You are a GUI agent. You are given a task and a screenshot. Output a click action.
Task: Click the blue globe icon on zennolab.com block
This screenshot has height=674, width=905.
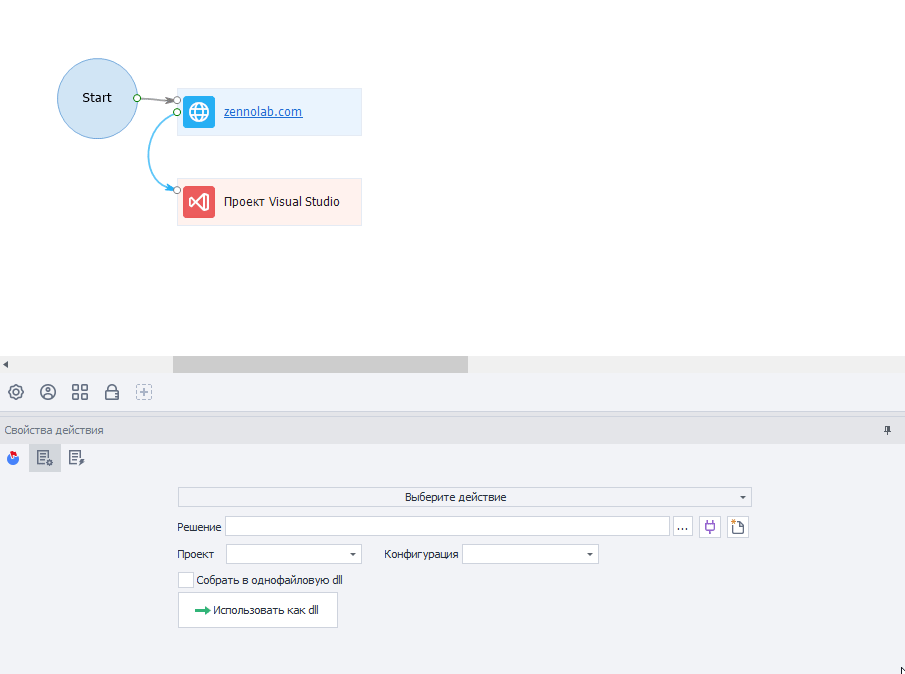pyautogui.click(x=199, y=112)
